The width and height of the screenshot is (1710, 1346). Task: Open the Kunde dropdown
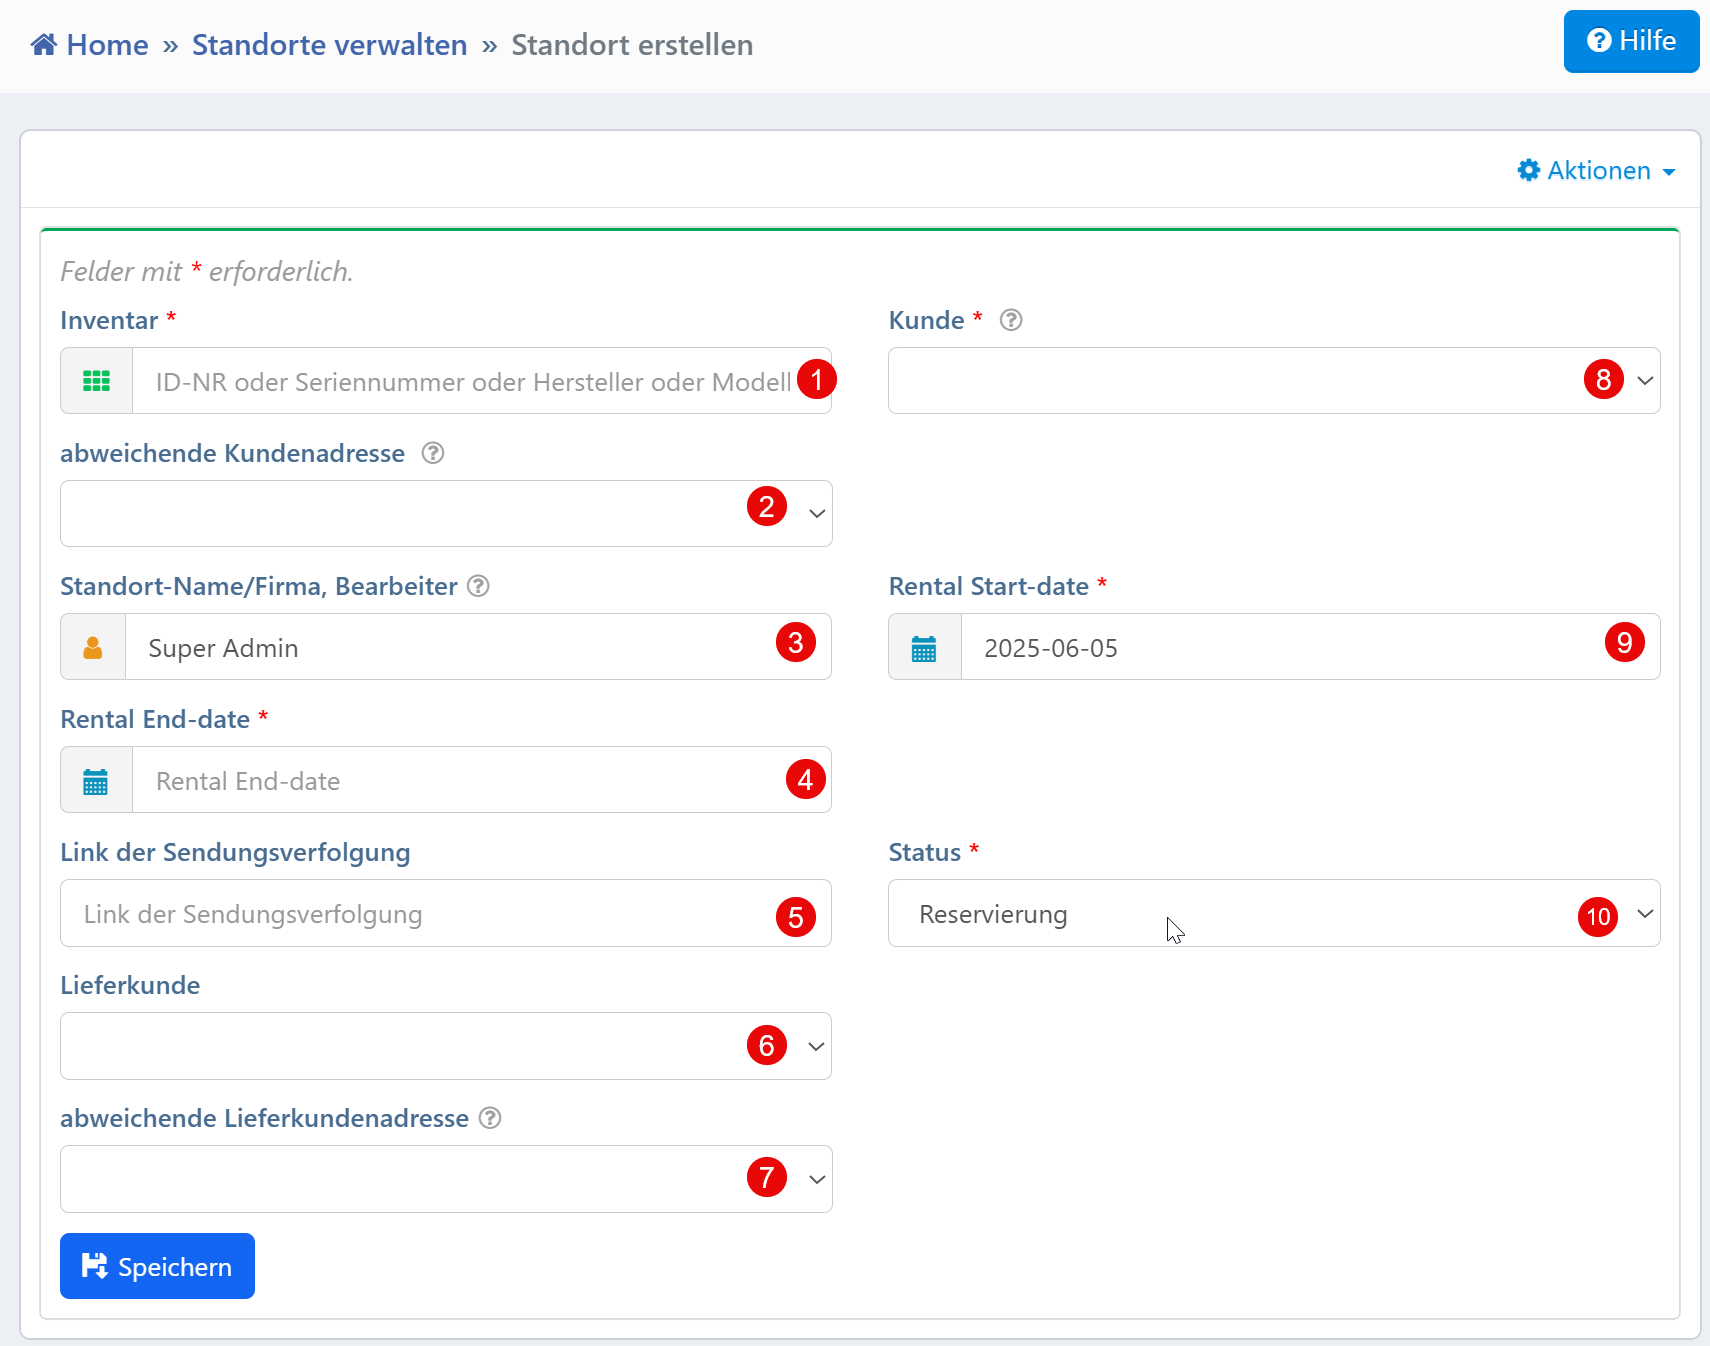(1273, 381)
